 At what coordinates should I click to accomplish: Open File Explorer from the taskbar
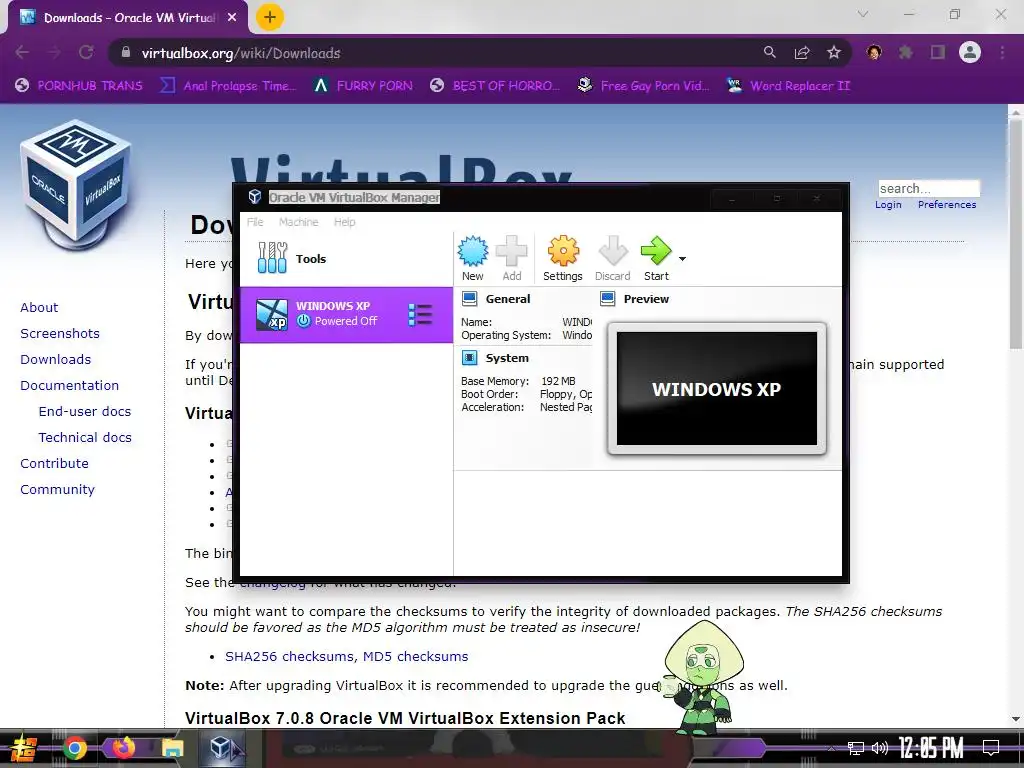click(x=172, y=748)
